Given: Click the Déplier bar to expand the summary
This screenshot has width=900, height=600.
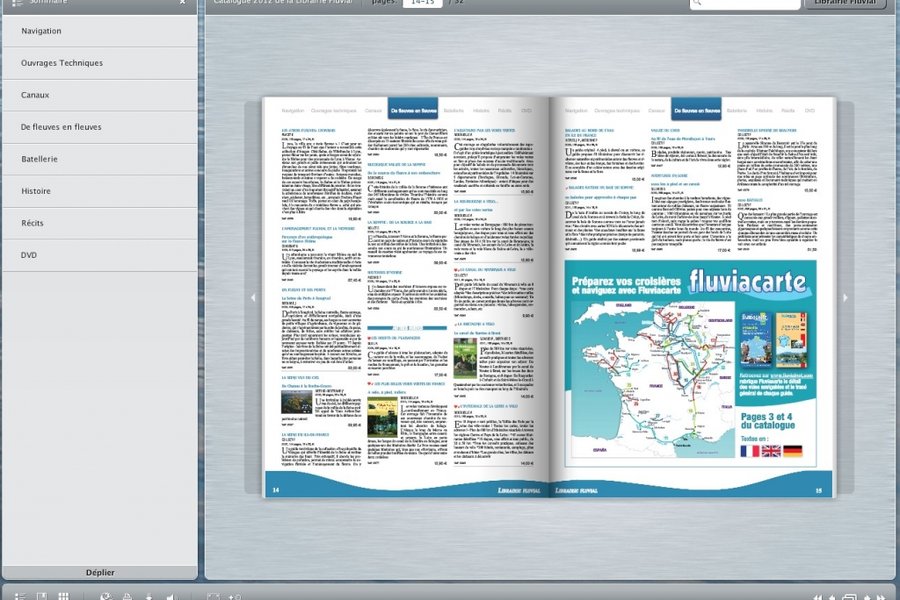Looking at the screenshot, I should 99,573.
